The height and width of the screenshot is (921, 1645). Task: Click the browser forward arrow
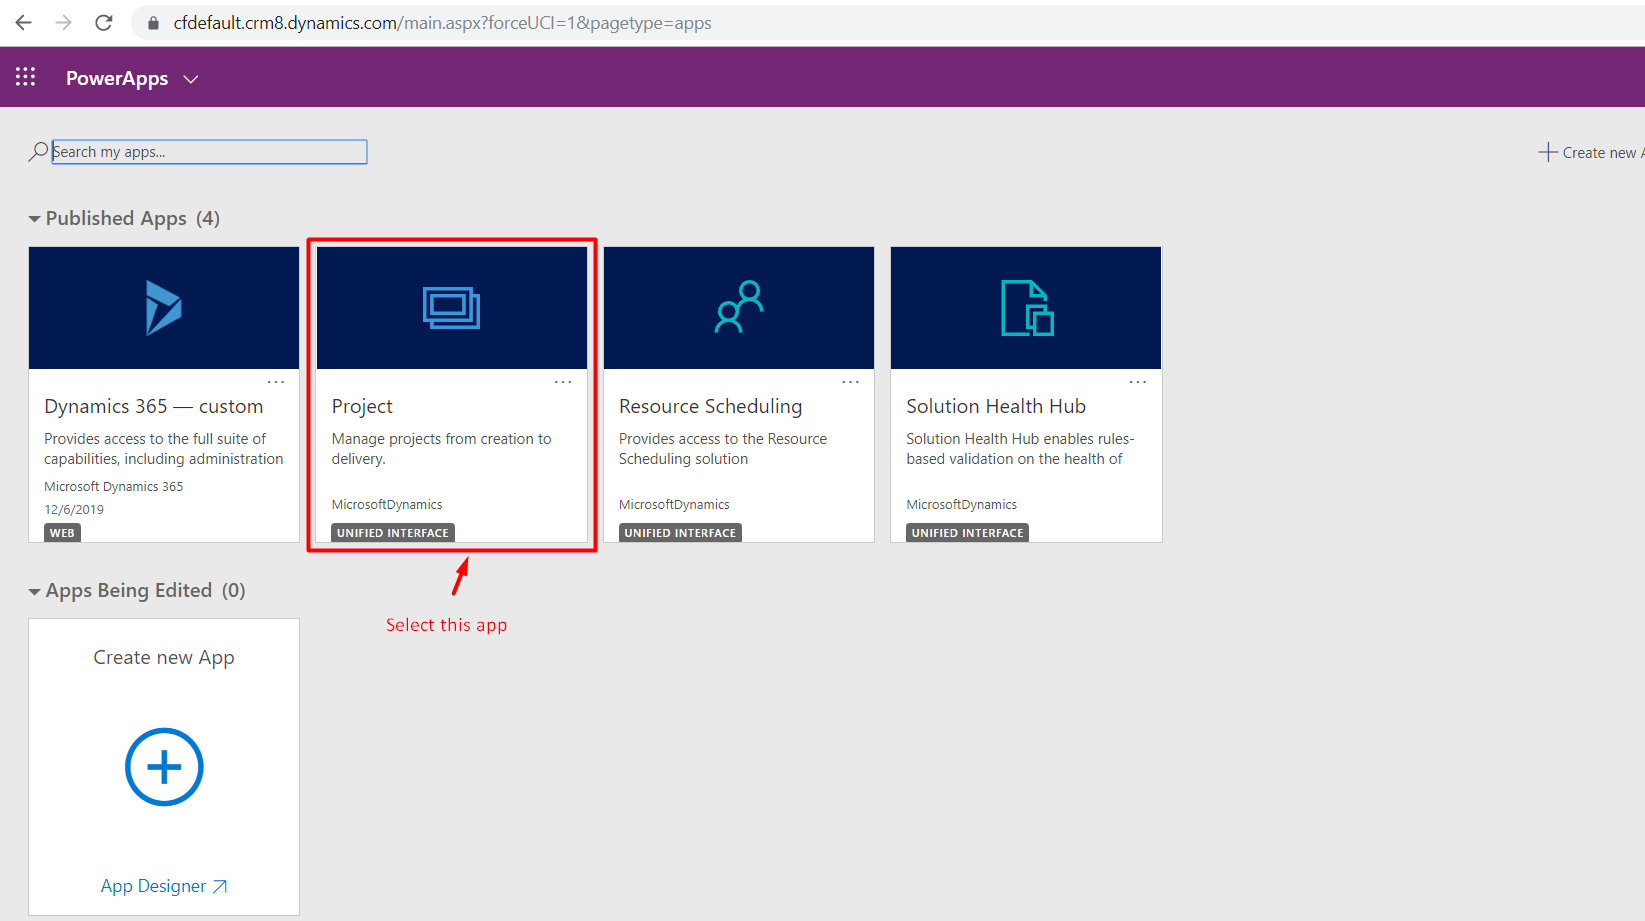pyautogui.click(x=64, y=22)
